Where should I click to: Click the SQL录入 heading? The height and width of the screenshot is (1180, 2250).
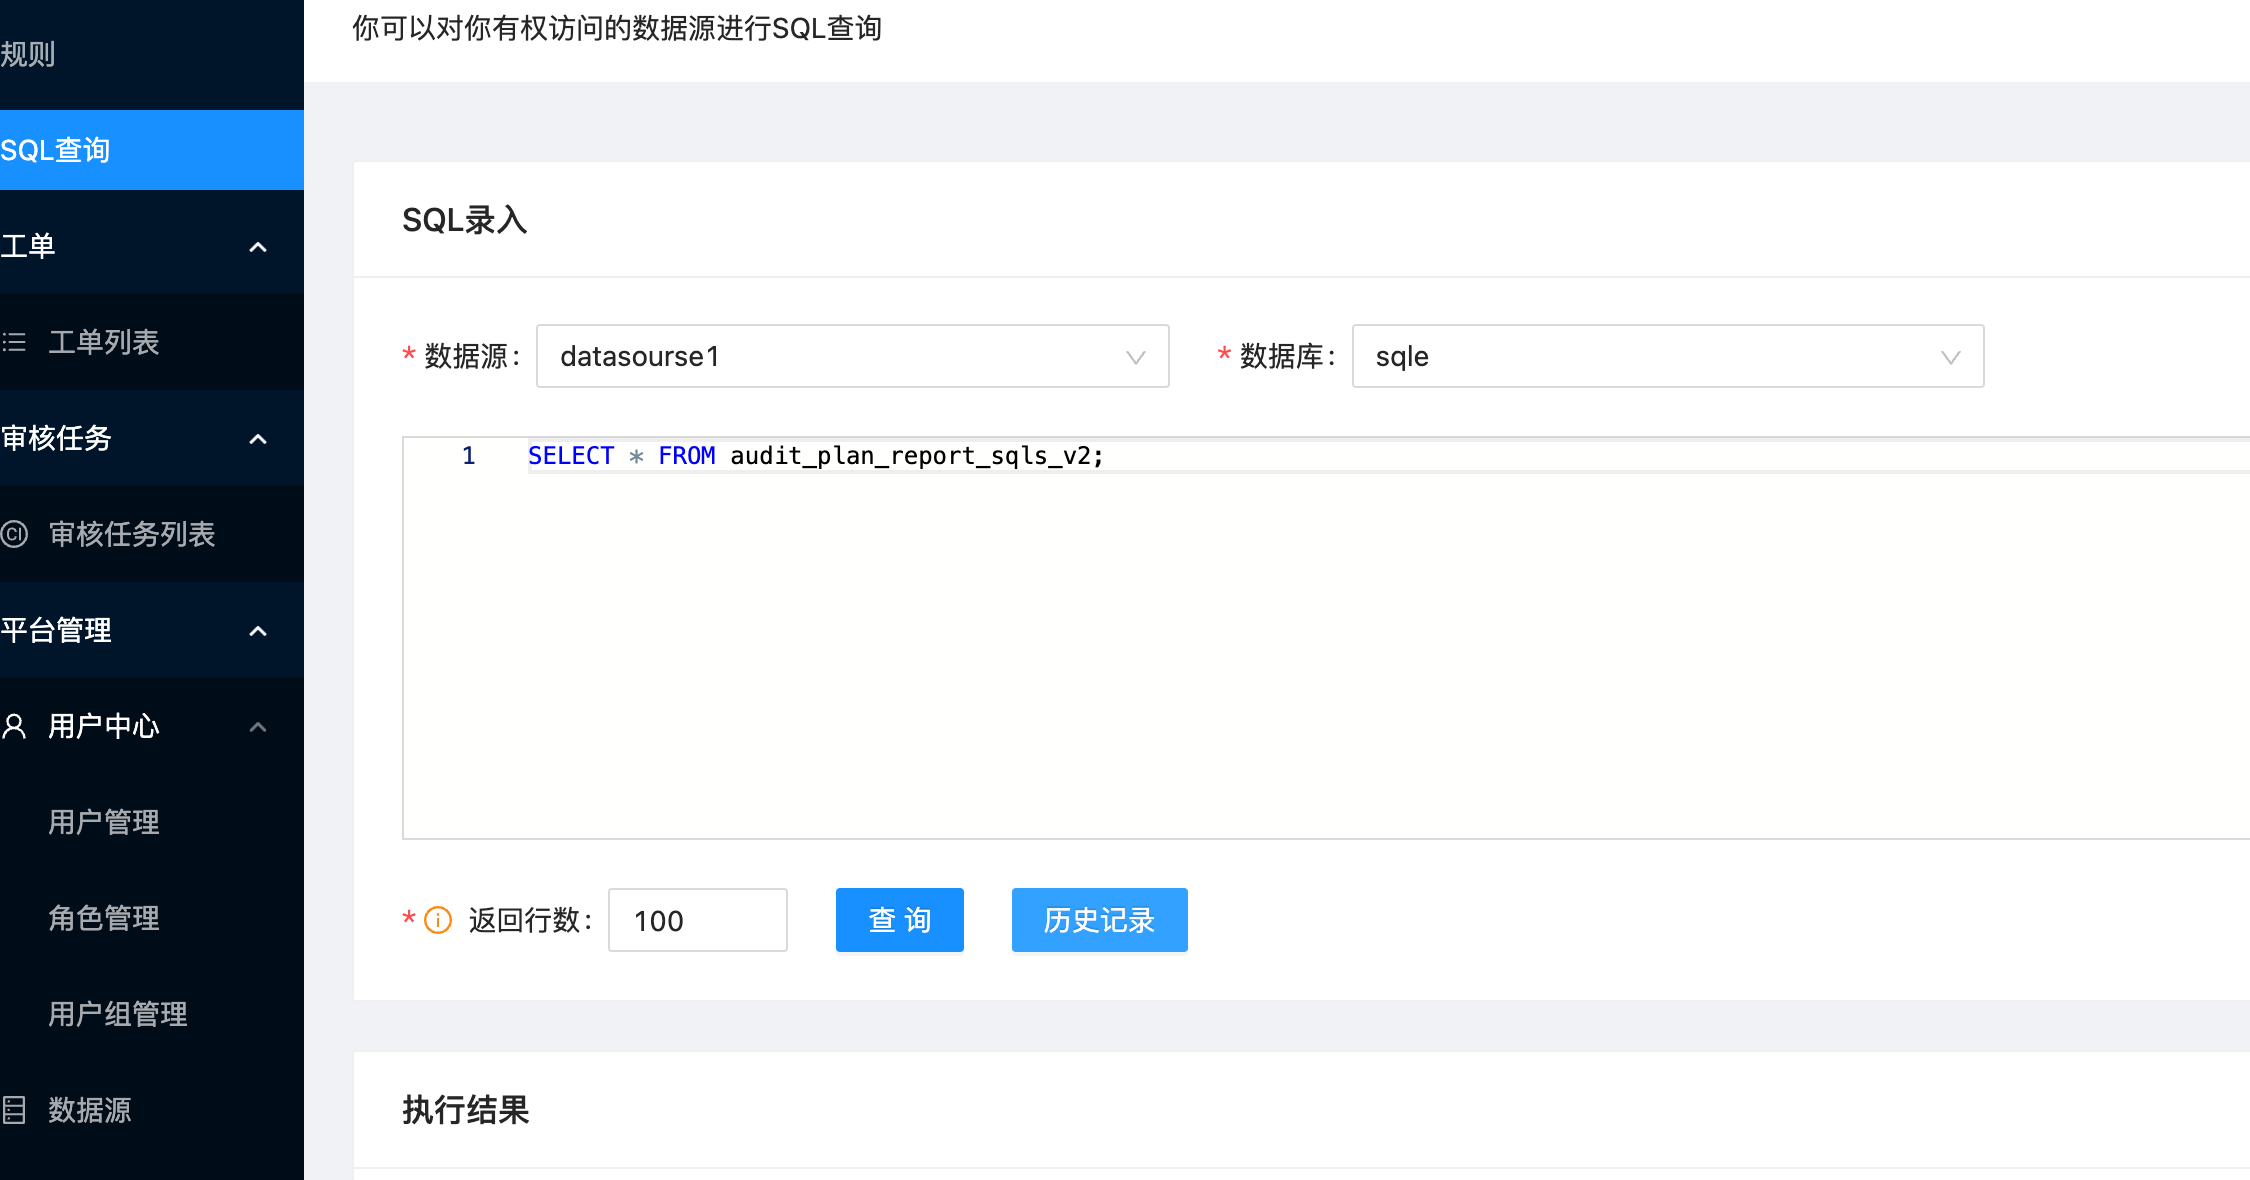click(x=465, y=220)
